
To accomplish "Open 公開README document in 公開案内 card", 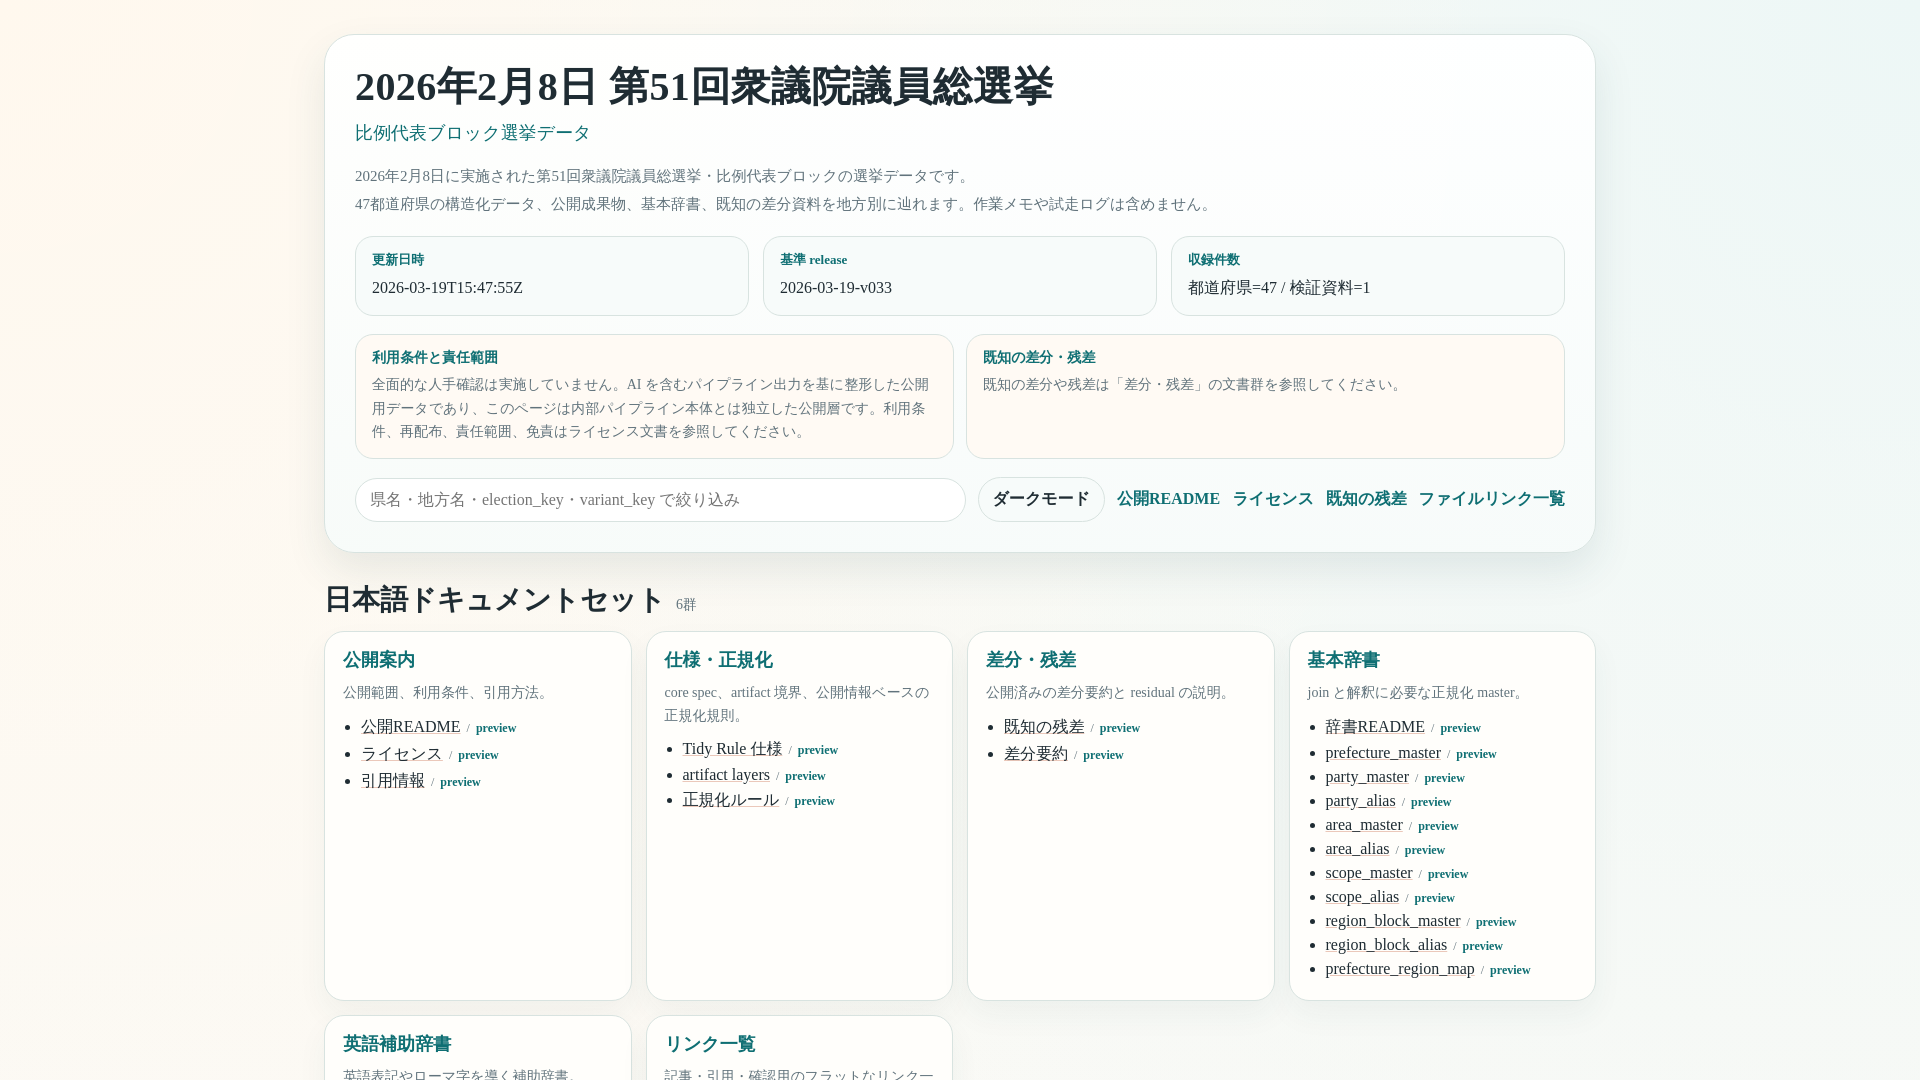I will coord(411,727).
